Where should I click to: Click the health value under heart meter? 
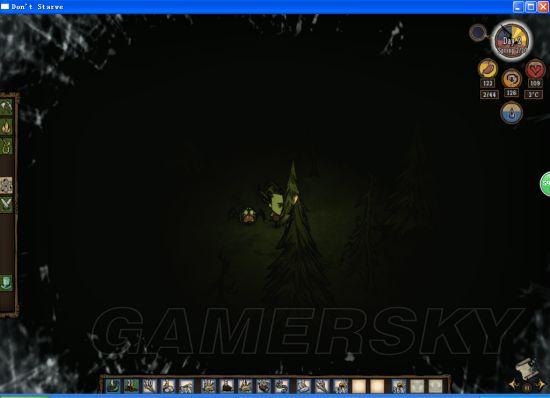coord(535,83)
